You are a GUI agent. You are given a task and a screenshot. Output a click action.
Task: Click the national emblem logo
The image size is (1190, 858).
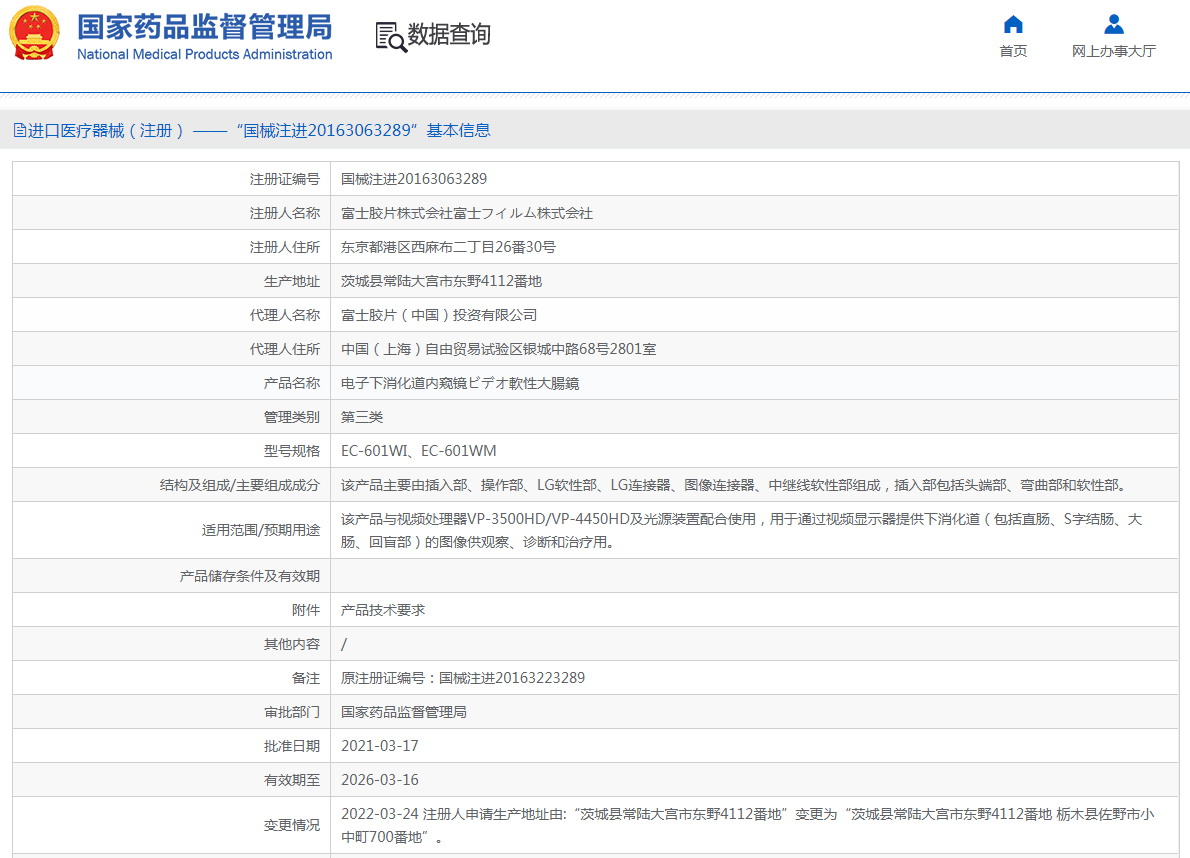pos(35,33)
